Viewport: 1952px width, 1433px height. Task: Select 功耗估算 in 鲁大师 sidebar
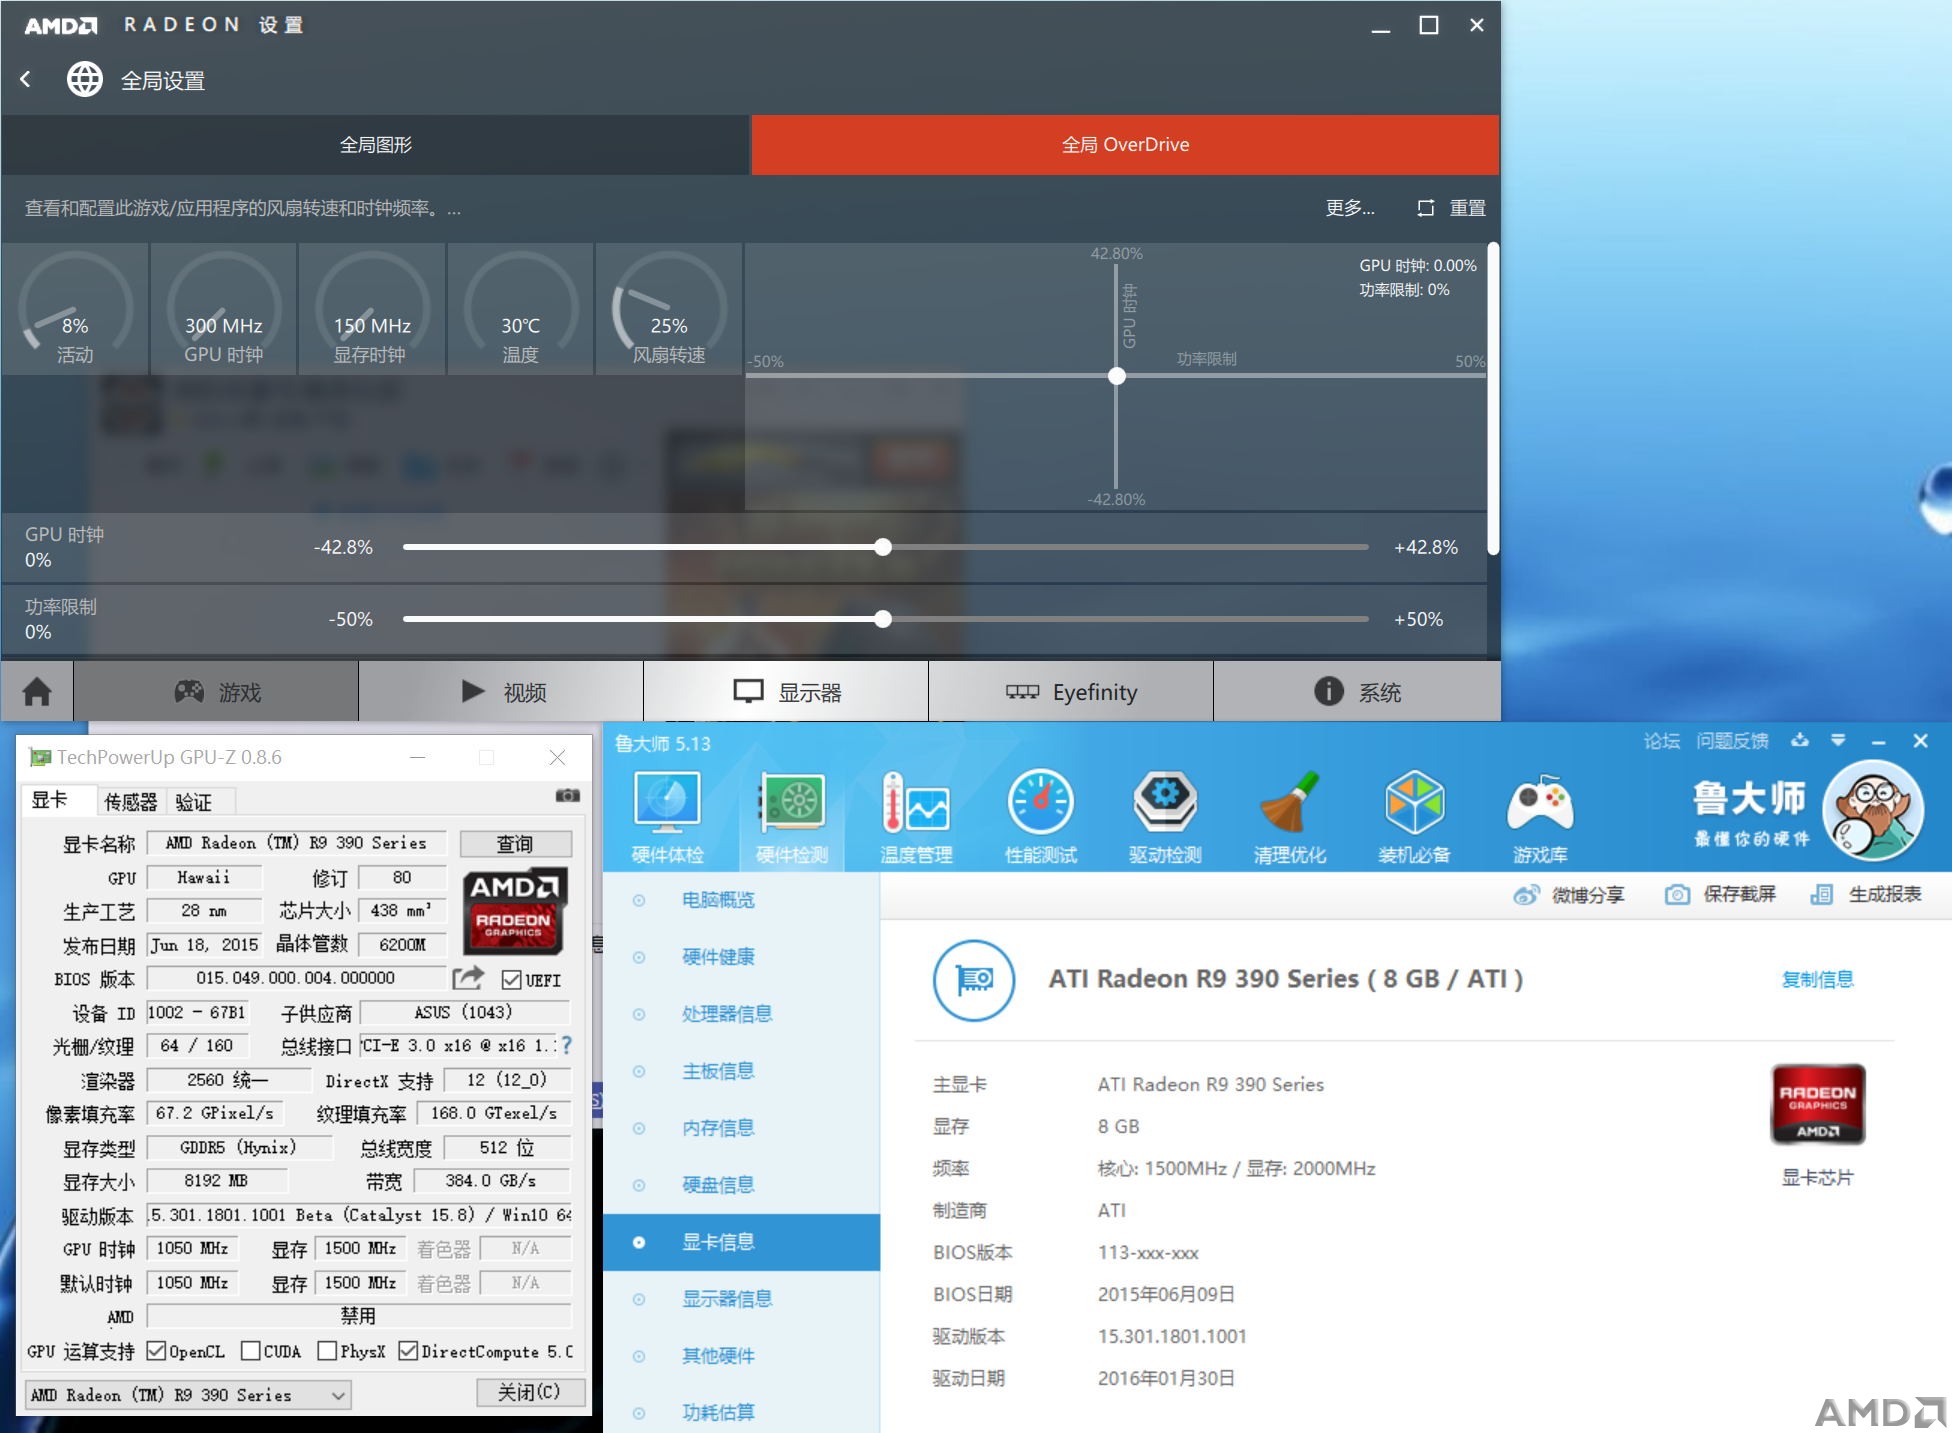point(741,1412)
